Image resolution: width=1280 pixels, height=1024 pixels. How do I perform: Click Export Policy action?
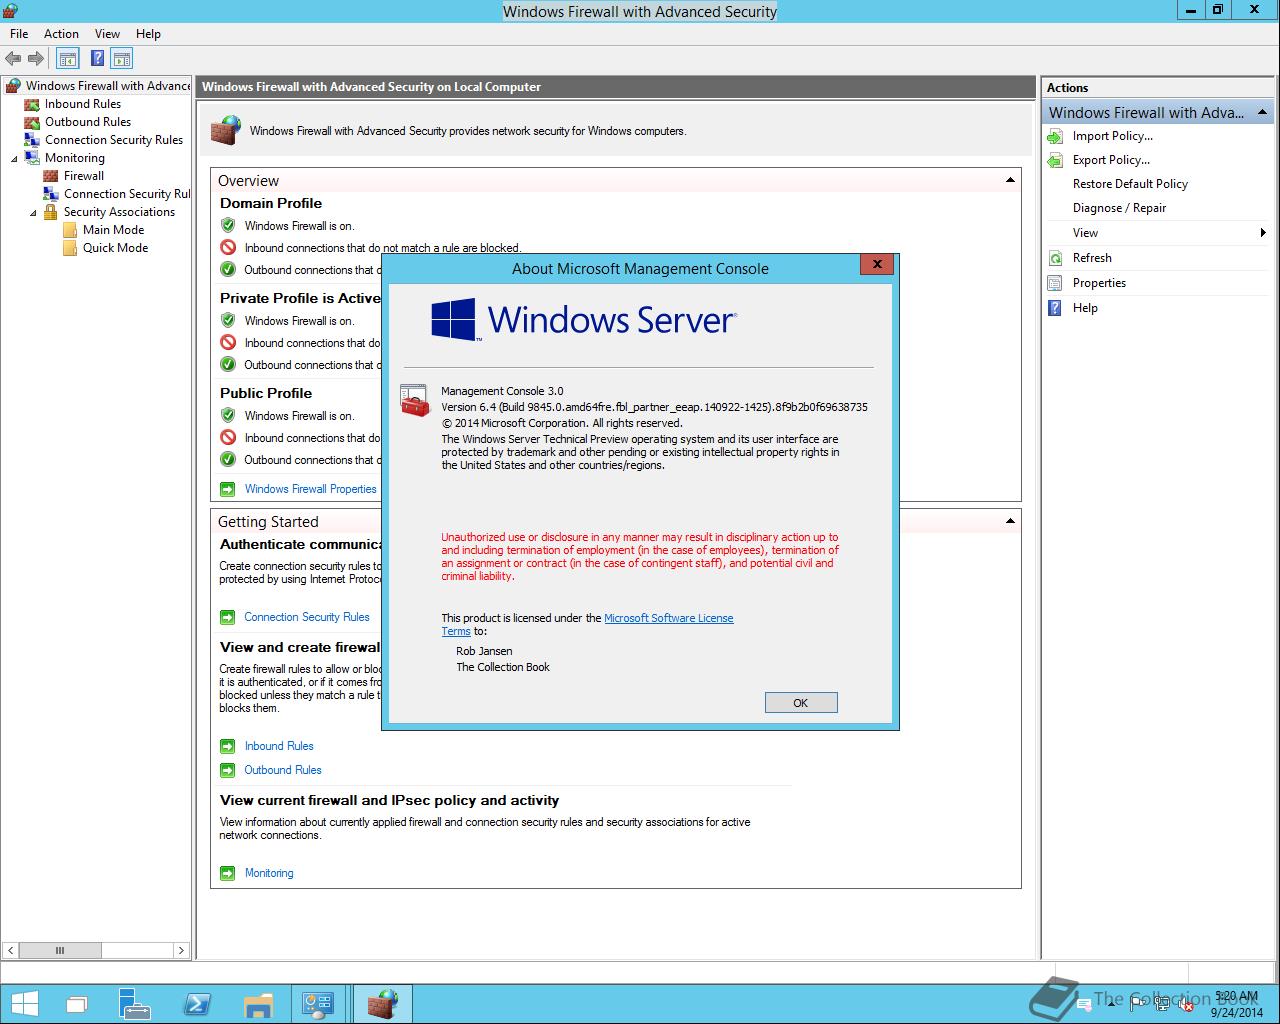1111,160
